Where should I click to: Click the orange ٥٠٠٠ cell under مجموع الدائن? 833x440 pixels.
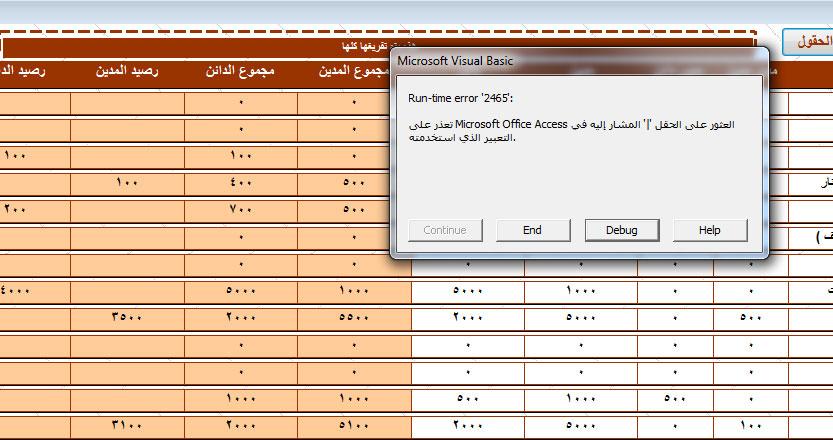[240, 290]
